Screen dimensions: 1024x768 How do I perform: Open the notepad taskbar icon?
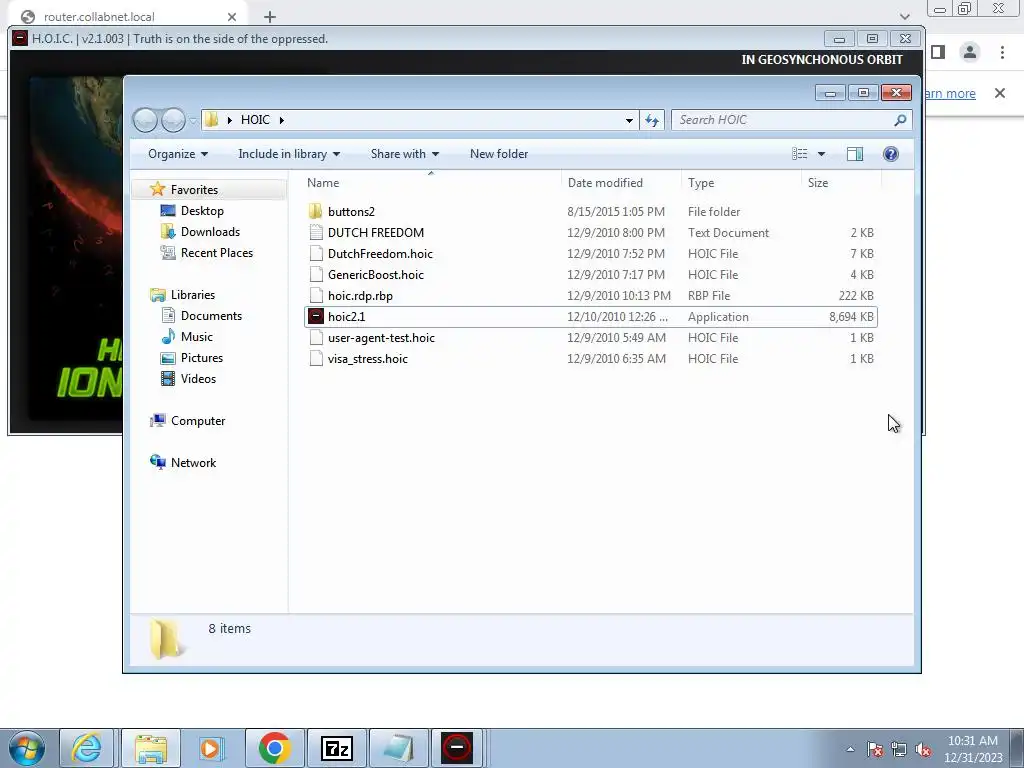(x=398, y=748)
